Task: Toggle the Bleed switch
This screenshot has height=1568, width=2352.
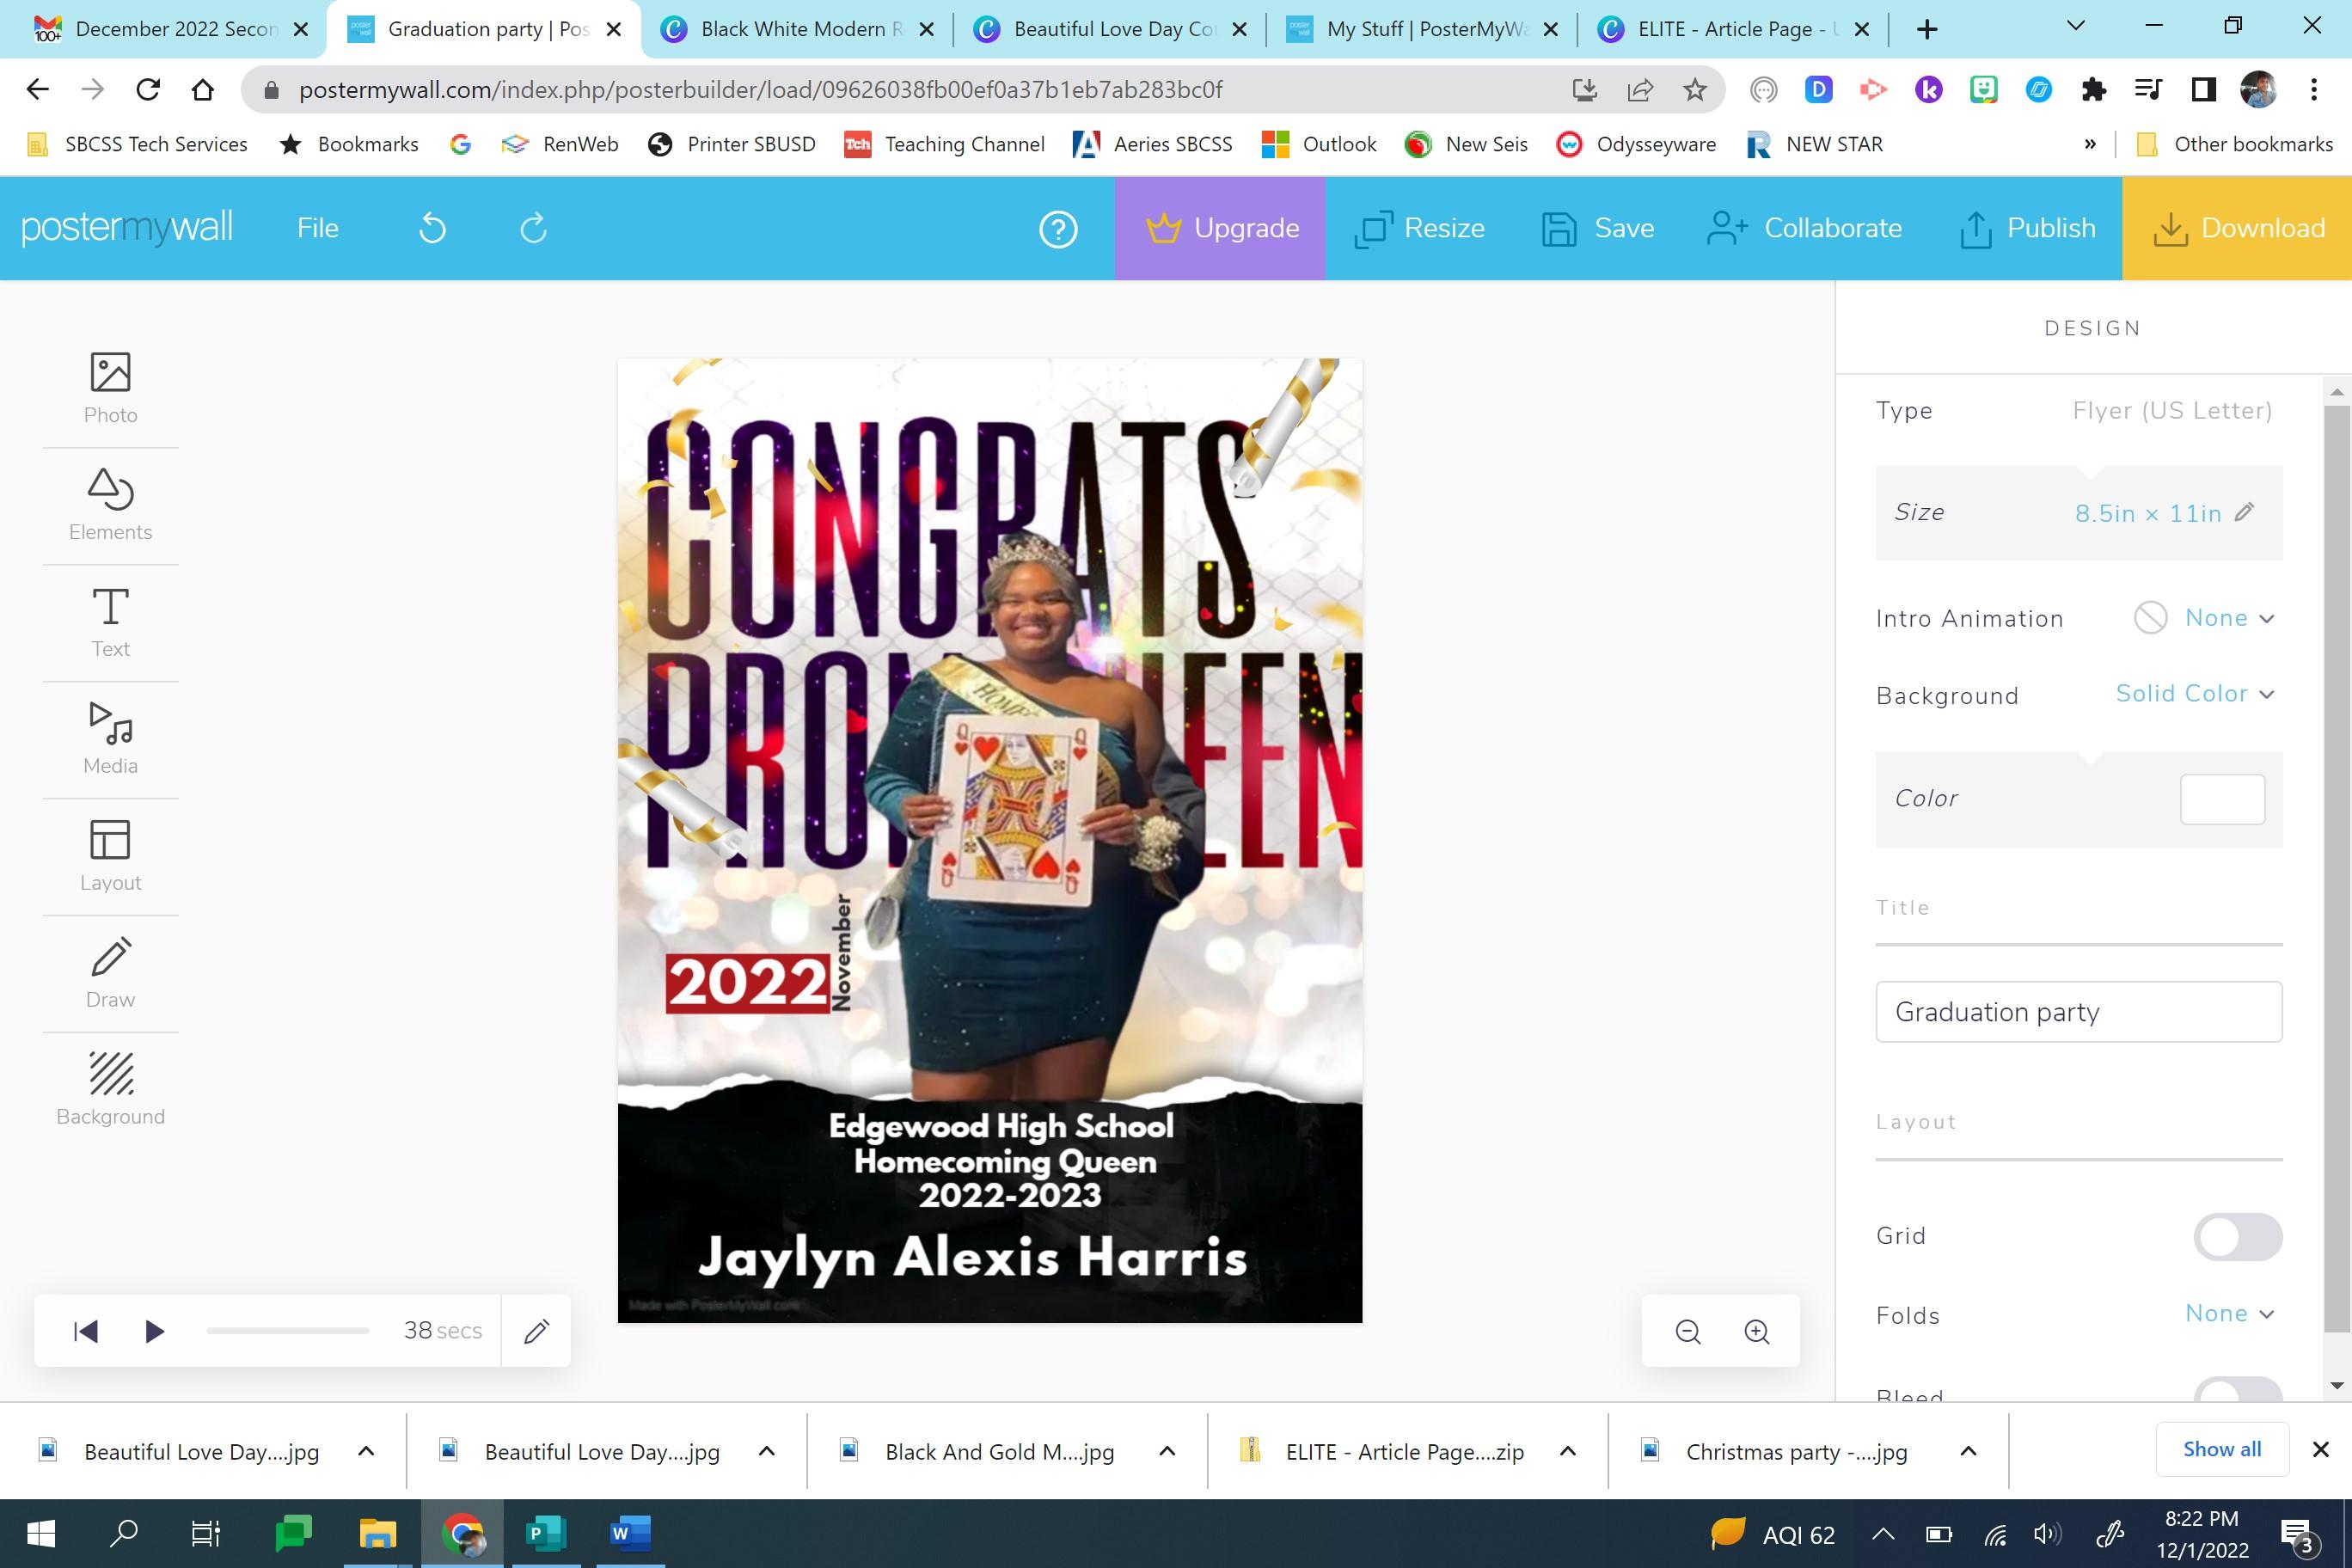Action: (x=2237, y=1391)
